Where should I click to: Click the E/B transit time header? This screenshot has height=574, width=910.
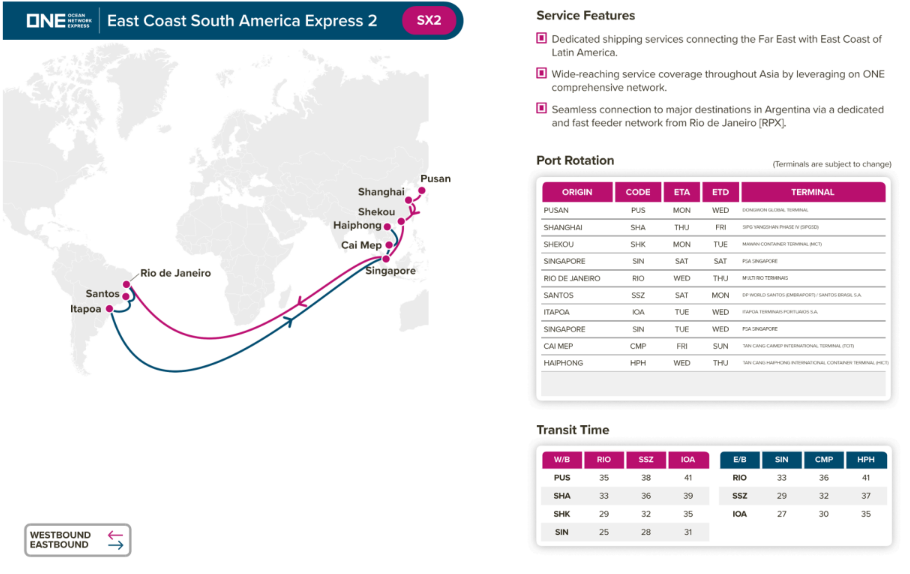pyautogui.click(x=739, y=460)
